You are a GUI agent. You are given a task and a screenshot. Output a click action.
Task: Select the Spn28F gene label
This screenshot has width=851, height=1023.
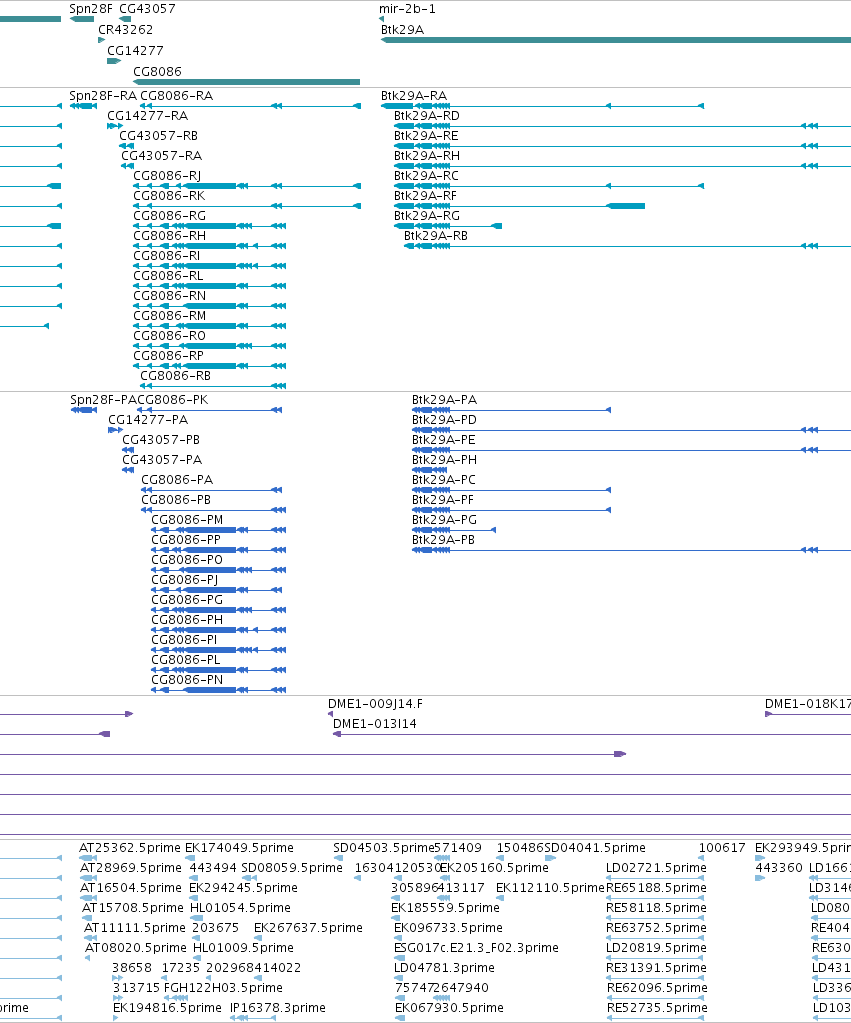tap(91, 9)
